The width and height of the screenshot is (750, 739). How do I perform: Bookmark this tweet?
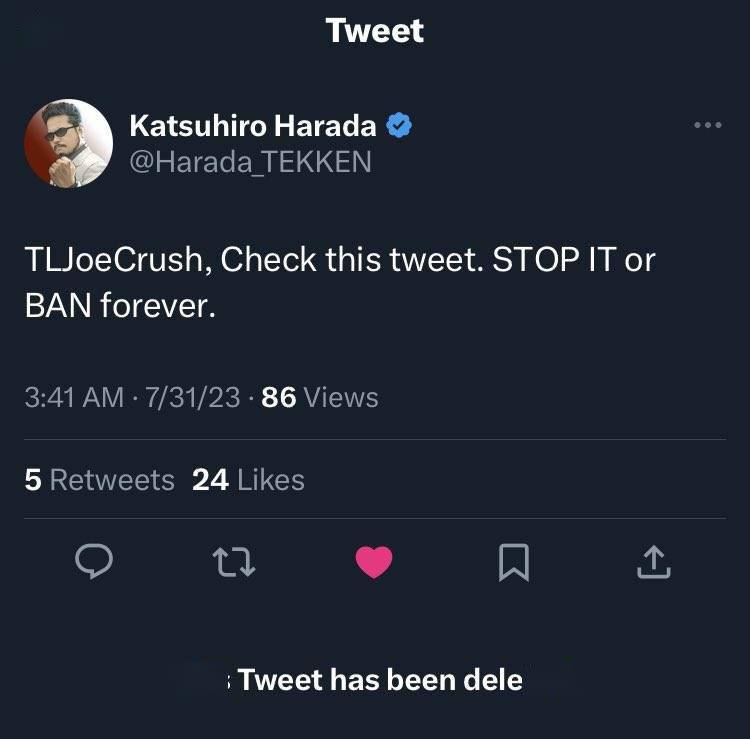(513, 564)
